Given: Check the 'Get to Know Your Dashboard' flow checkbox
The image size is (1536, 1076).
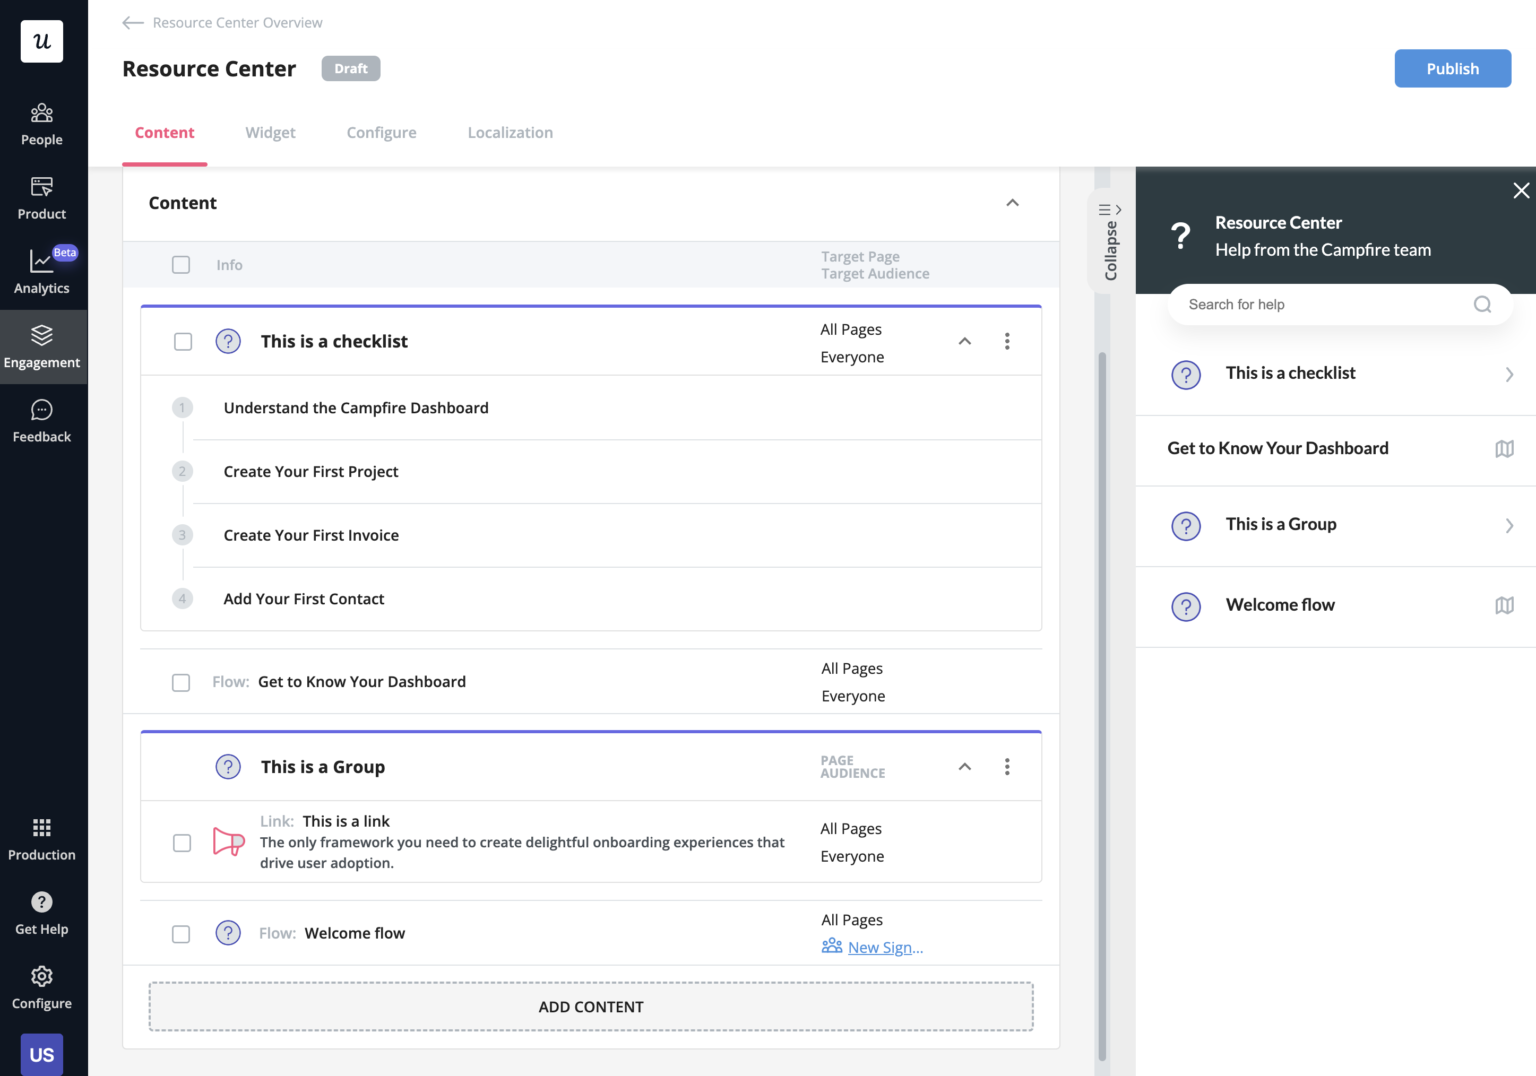Looking at the screenshot, I should click(181, 682).
